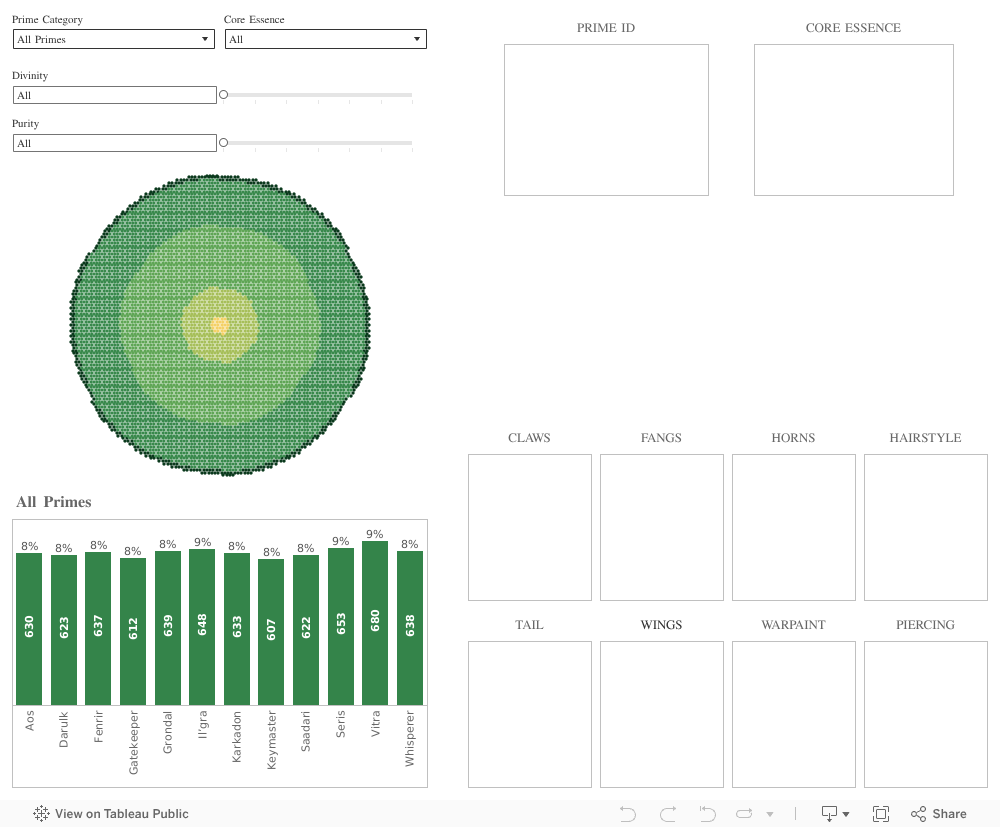This screenshot has width=1000, height=827.
Task: Open the Download menu icon
Action: coord(835,814)
